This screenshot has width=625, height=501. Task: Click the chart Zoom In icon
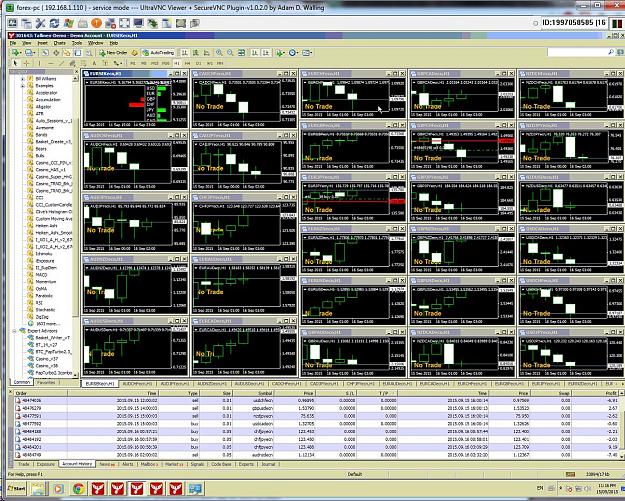pyautogui.click(x=219, y=53)
